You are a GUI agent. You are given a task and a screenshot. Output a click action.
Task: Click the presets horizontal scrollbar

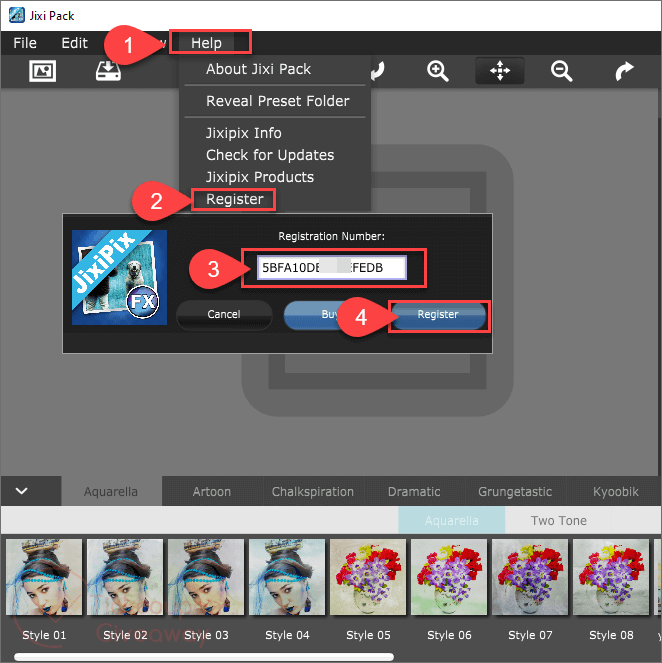point(204,657)
